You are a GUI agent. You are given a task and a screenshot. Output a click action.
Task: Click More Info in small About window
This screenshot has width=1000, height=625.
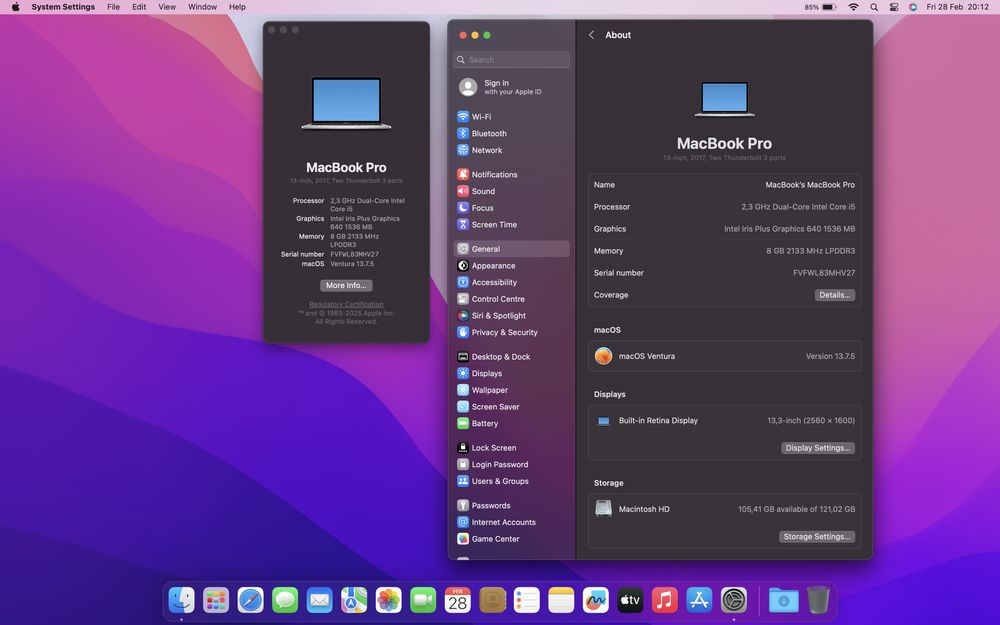point(346,285)
